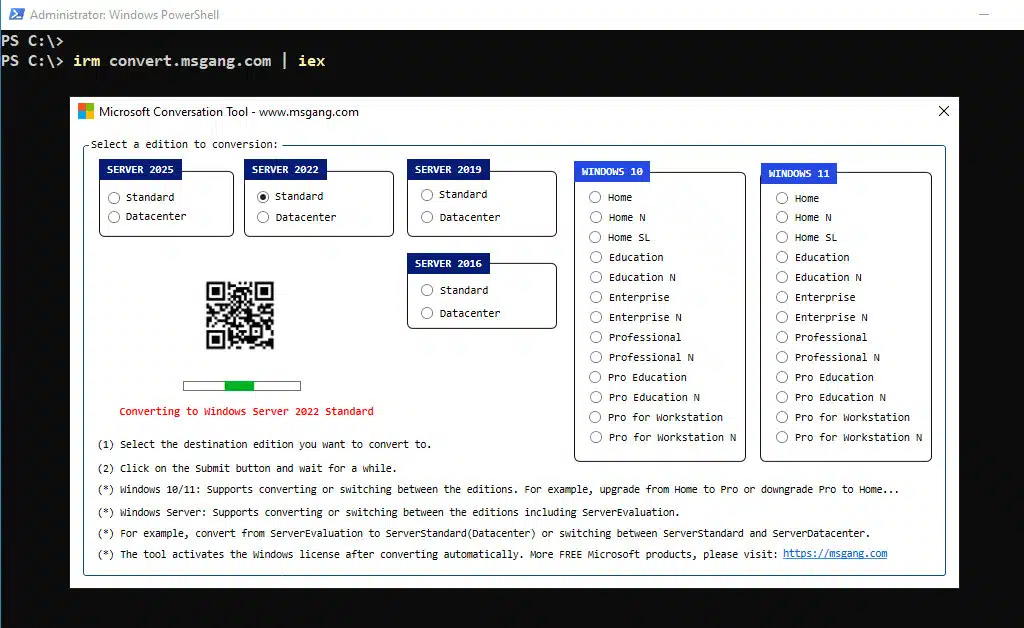This screenshot has height=628, width=1024.
Task: Close the Microsoft Conversation Tool dialog
Action: 943,112
